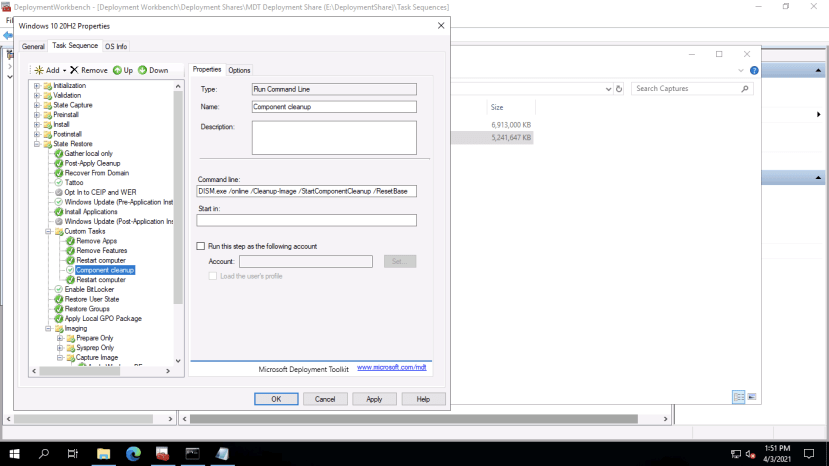
Task: Click the Explorer refresh icon beside the address bar
Action: click(619, 88)
